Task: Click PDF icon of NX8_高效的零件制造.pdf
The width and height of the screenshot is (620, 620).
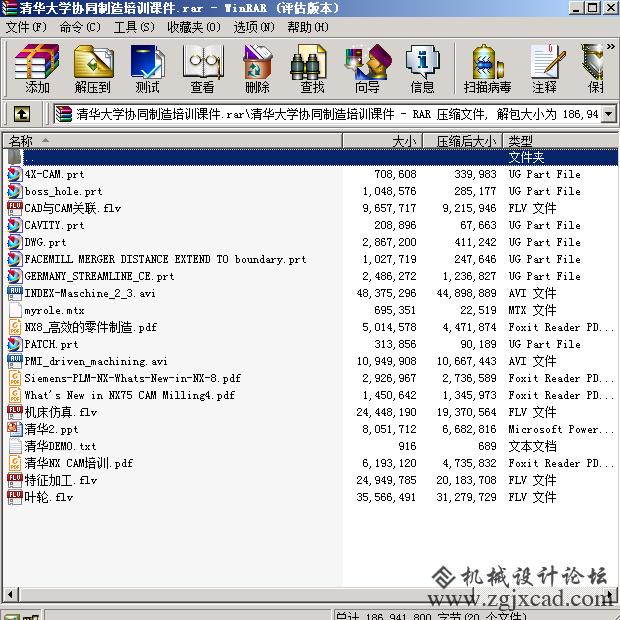Action: point(15,327)
